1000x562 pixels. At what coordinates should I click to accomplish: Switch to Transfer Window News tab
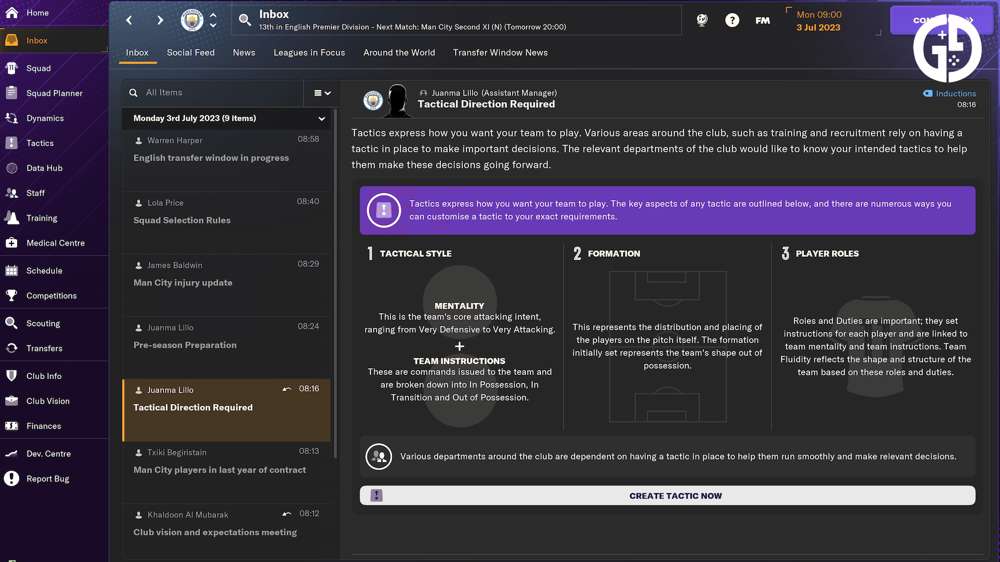point(500,52)
